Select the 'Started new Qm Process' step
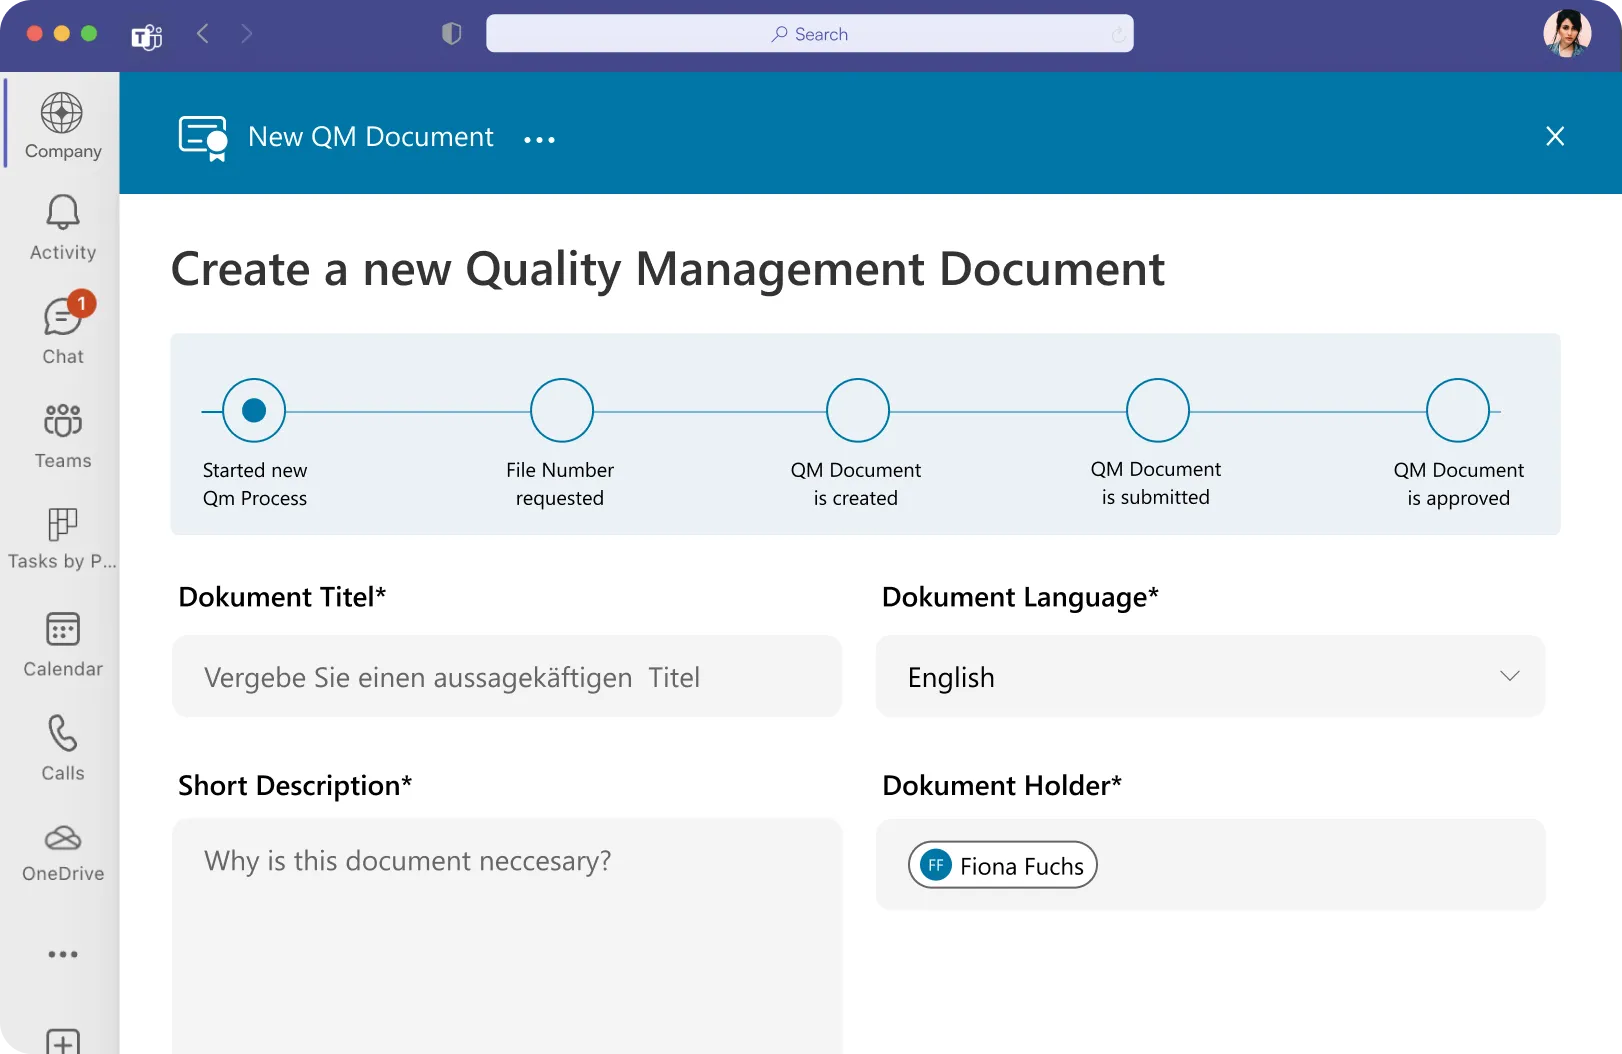This screenshot has width=1622, height=1054. click(255, 409)
